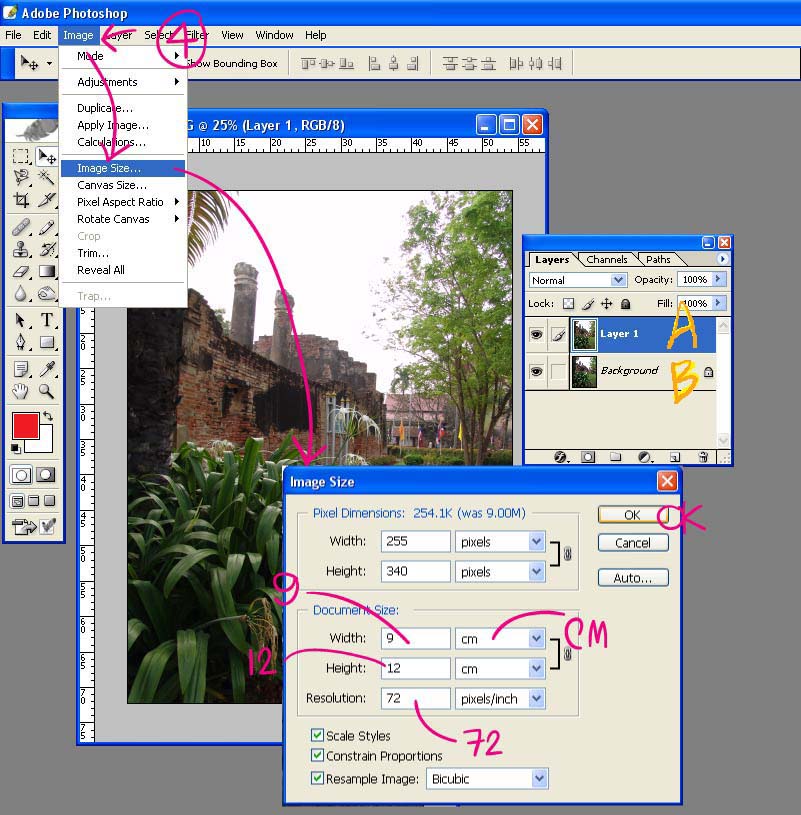Switch to the Channels tab

tap(606, 260)
